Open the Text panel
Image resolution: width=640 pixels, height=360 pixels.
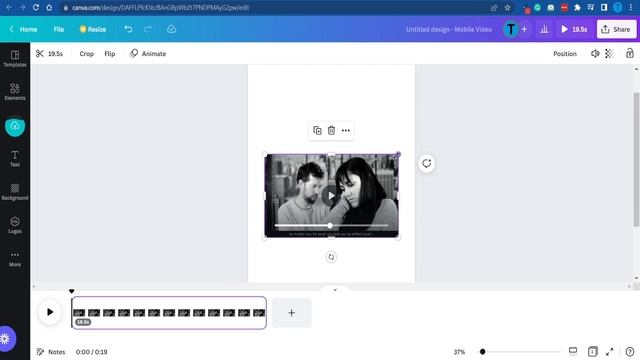pos(15,158)
